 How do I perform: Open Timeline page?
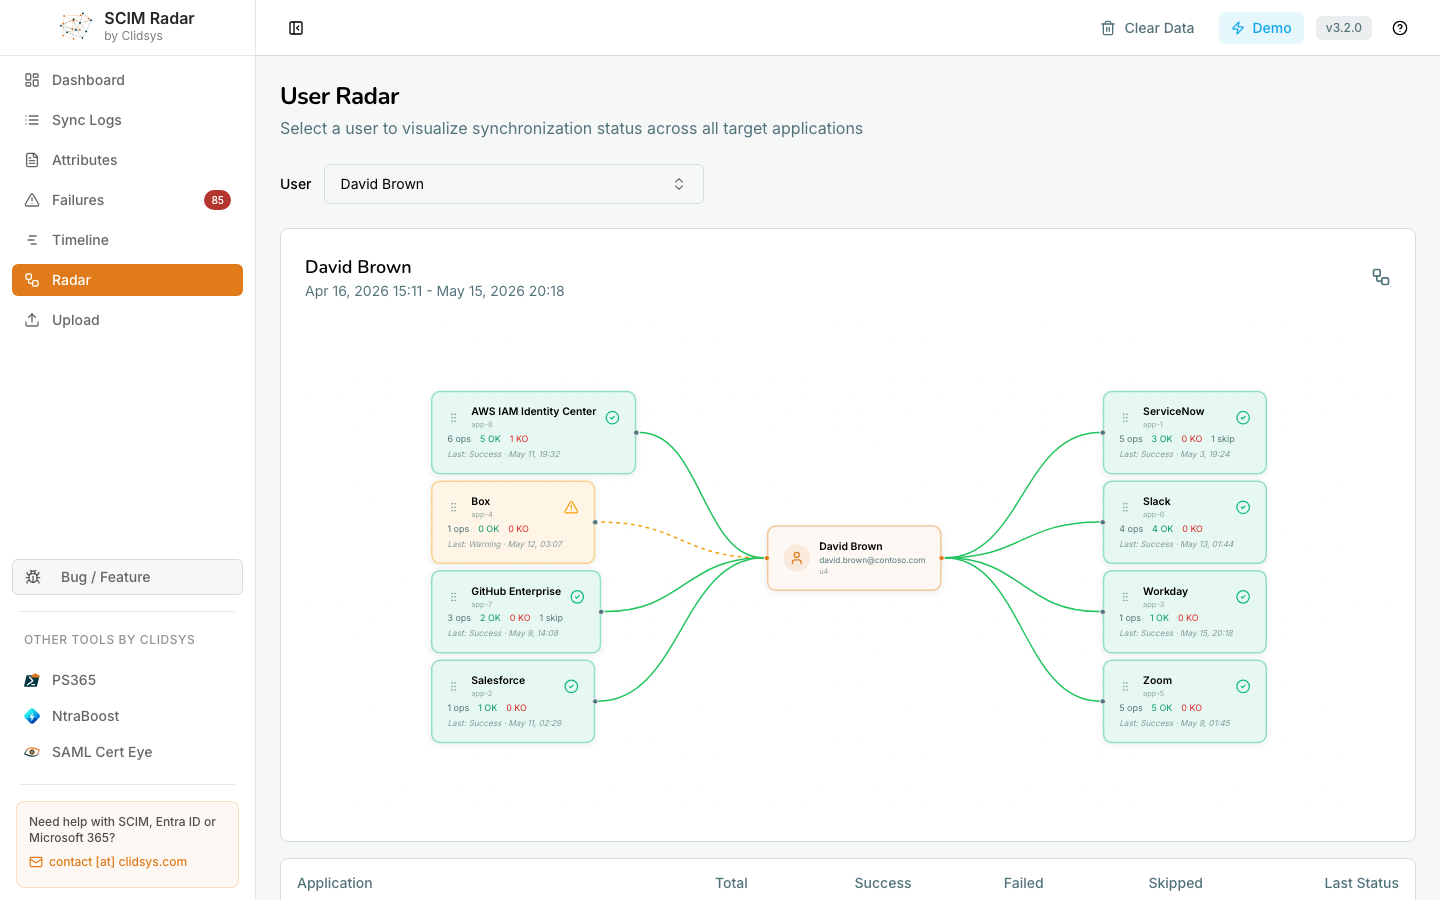coord(127,240)
